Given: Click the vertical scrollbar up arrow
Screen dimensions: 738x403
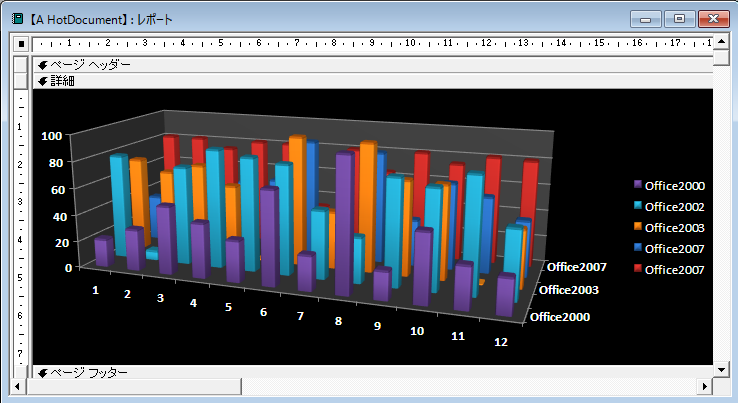Looking at the screenshot, I should [721, 44].
